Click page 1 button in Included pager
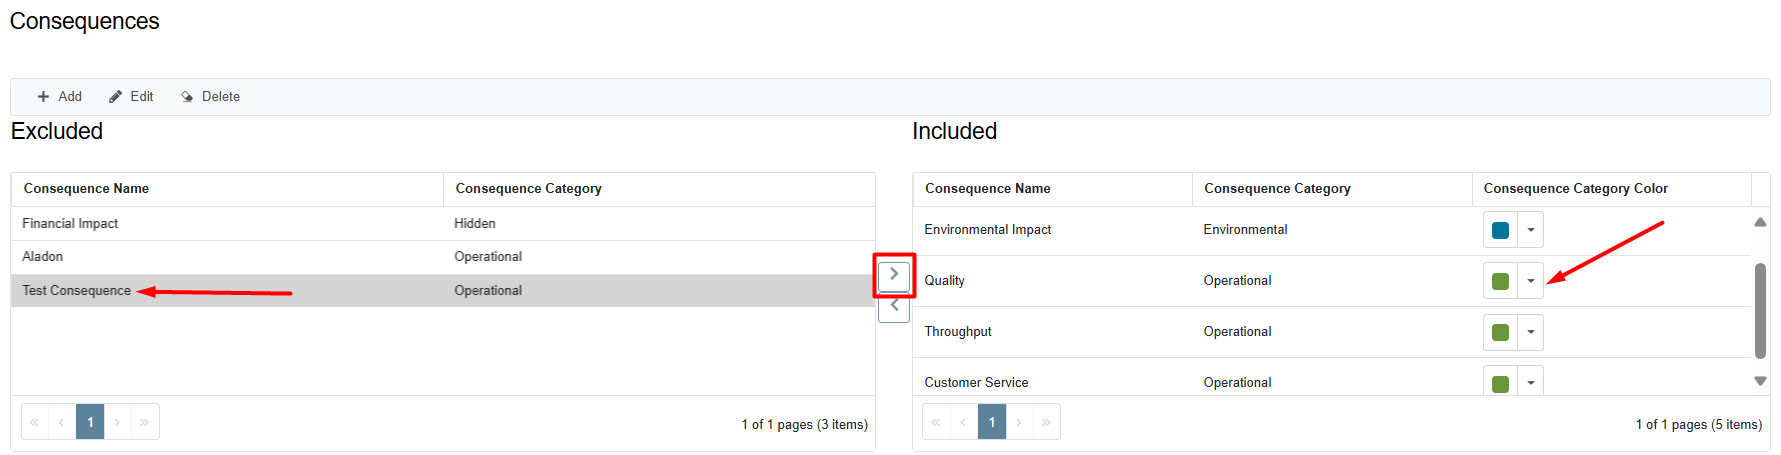1781x455 pixels. 992,422
